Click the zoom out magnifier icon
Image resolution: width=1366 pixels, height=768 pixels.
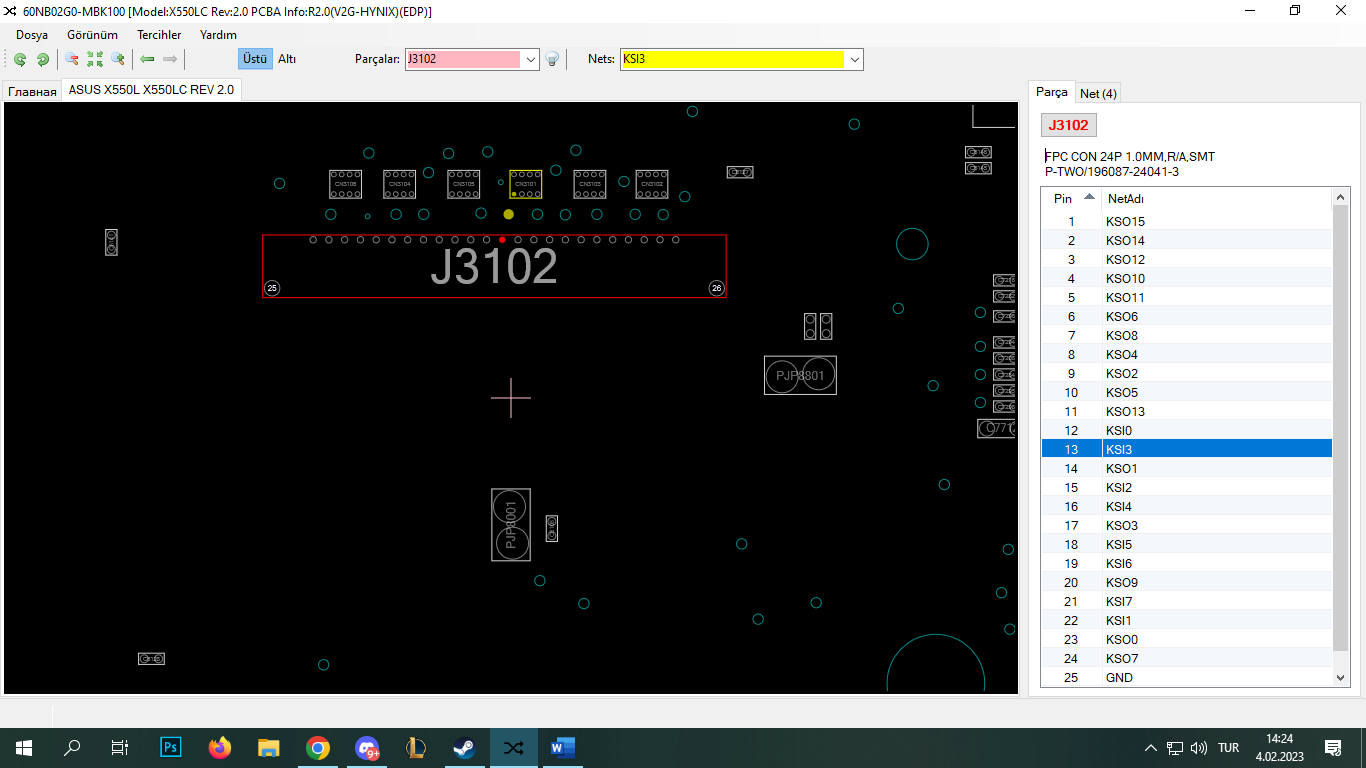[x=72, y=59]
